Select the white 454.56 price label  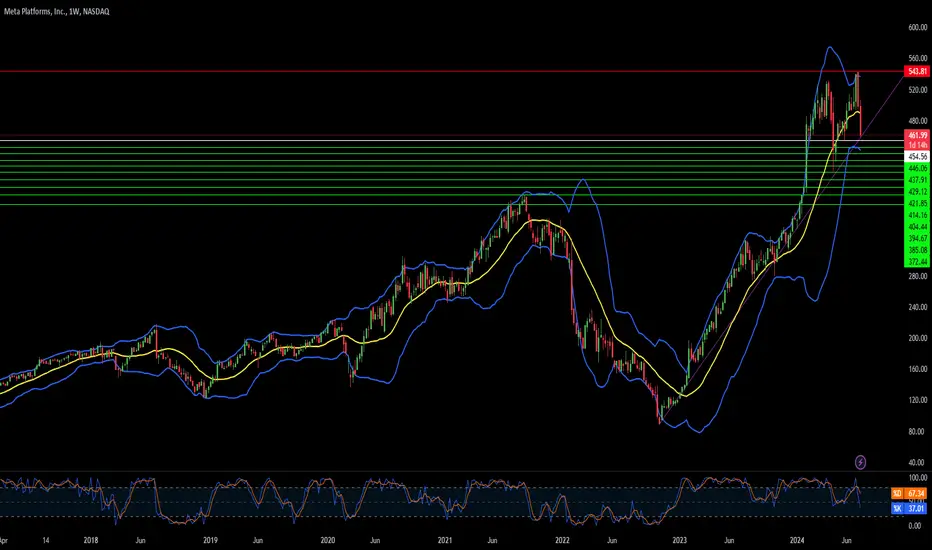(917, 156)
